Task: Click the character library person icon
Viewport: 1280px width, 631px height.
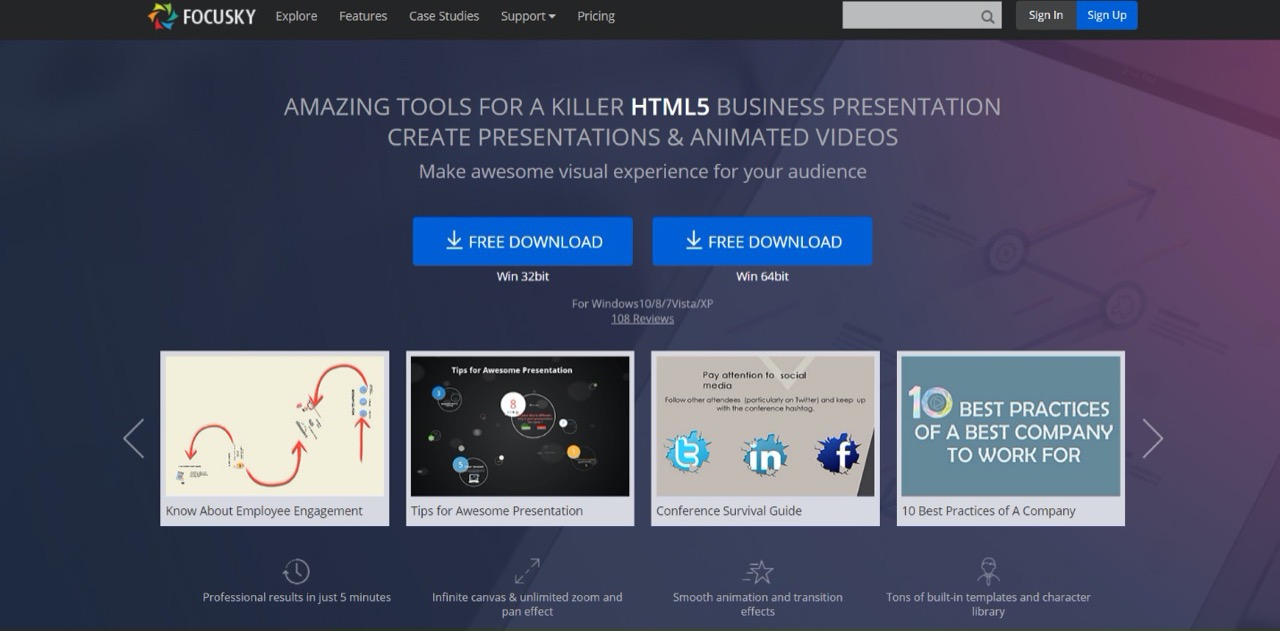Action: (x=988, y=571)
